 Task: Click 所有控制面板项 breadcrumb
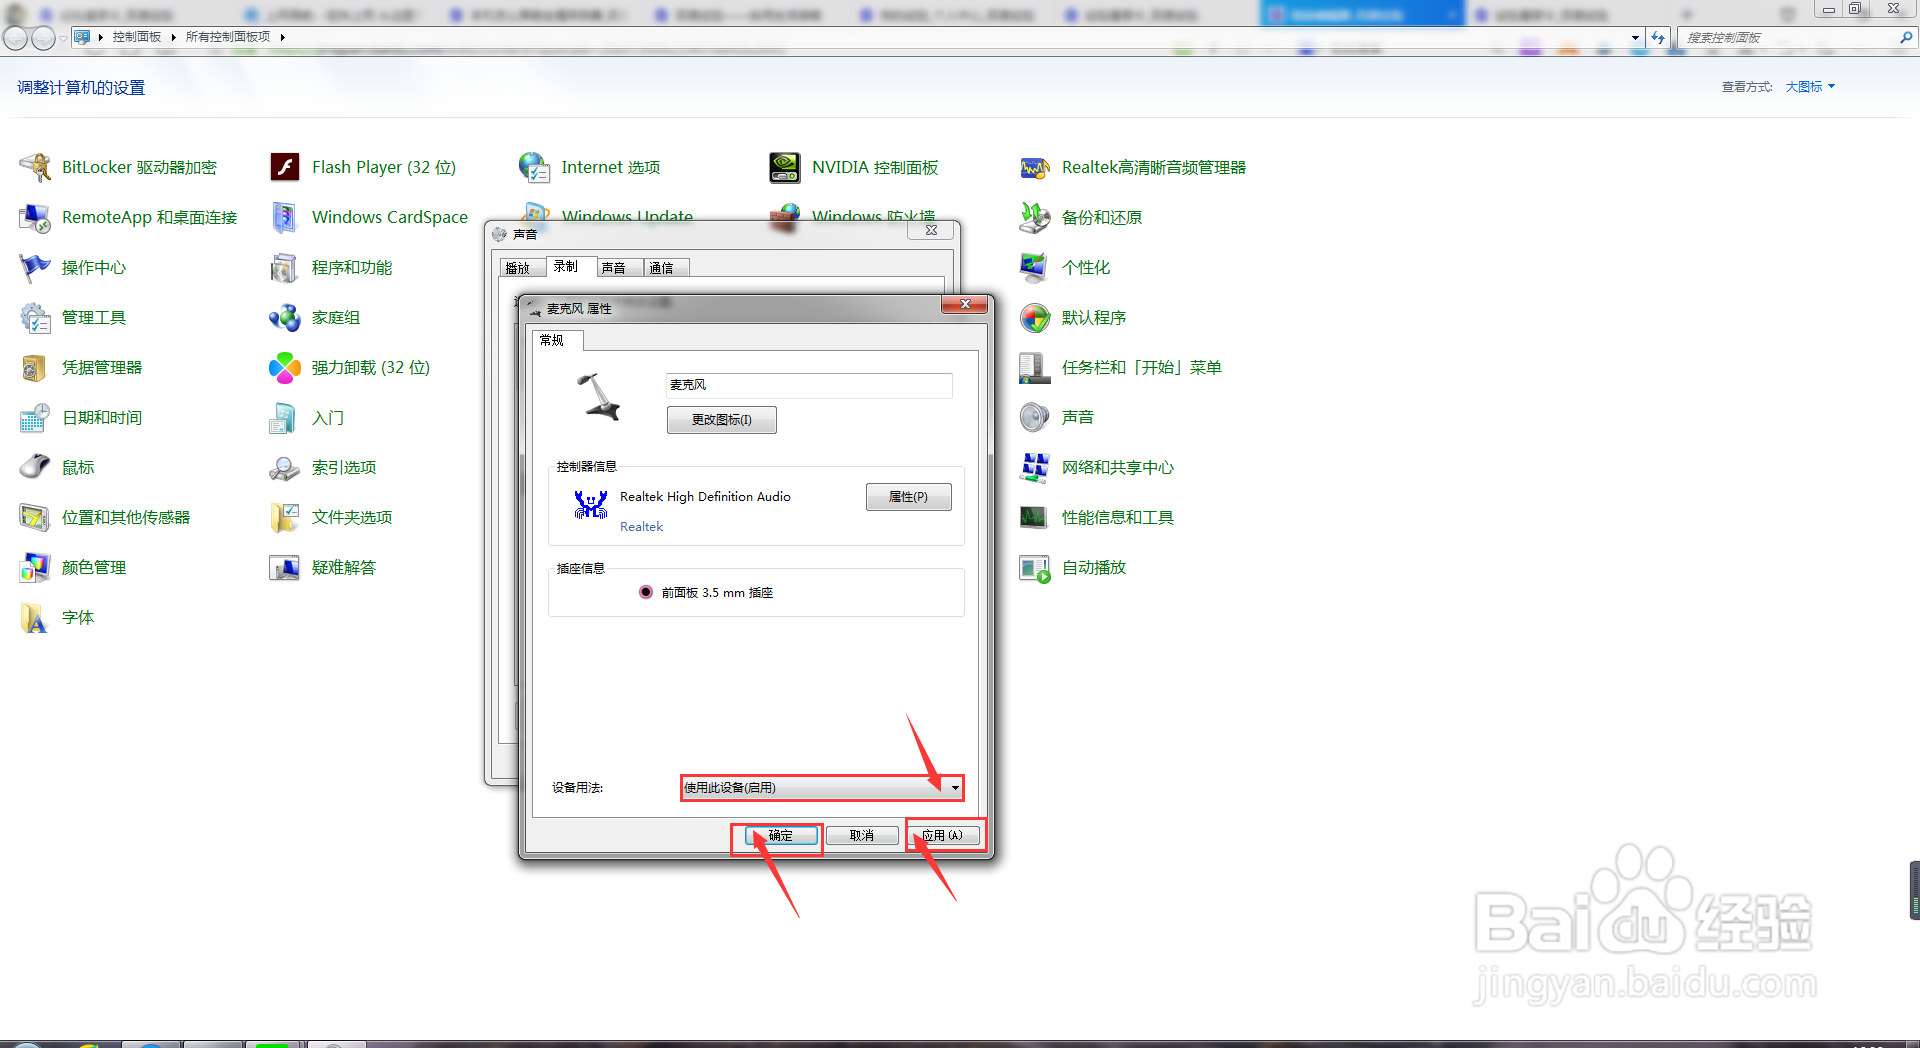pyautogui.click(x=228, y=37)
